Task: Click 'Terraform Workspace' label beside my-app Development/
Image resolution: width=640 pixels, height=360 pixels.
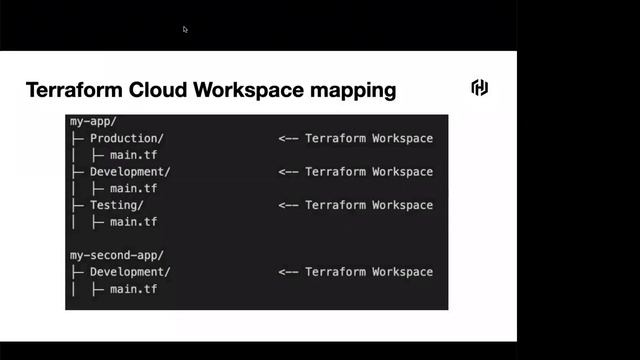Action: [369, 172]
